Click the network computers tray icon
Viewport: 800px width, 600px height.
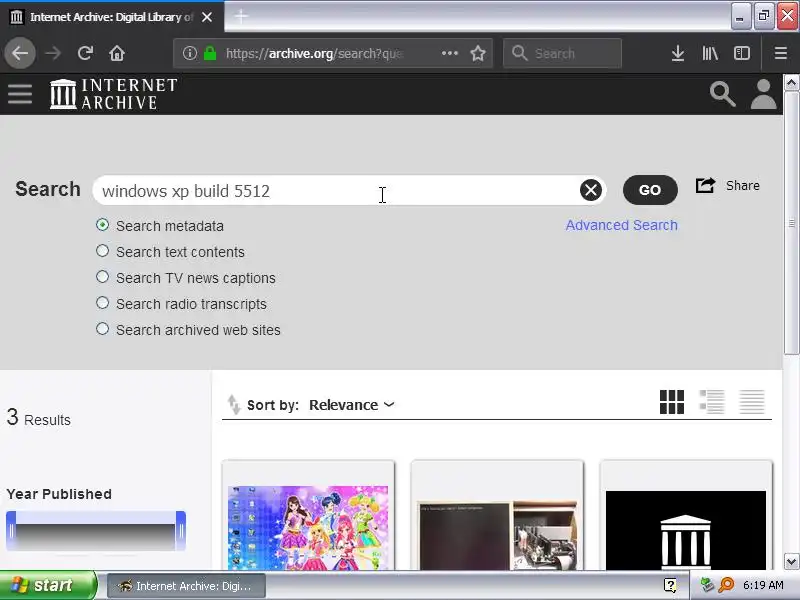(707, 585)
